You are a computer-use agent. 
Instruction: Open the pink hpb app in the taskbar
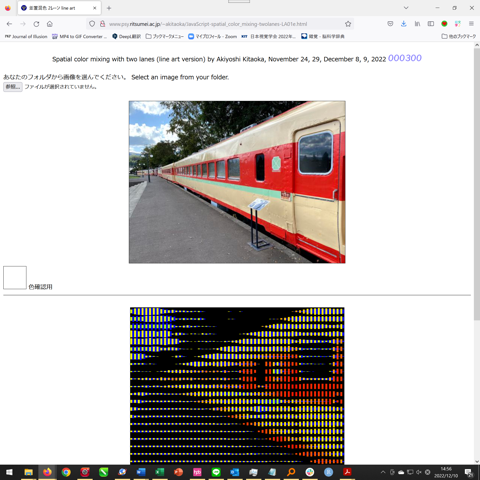197,472
